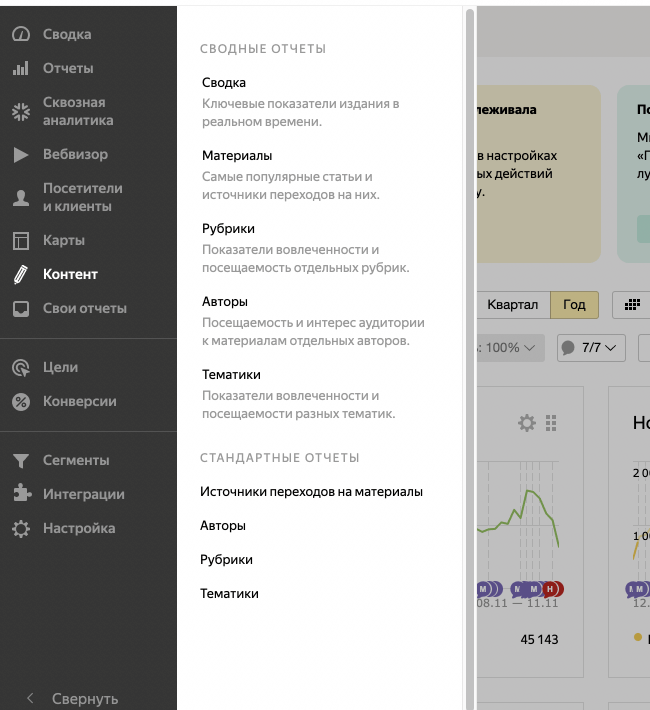Select the Год period toggle
The width and height of the screenshot is (650, 710).
[574, 305]
